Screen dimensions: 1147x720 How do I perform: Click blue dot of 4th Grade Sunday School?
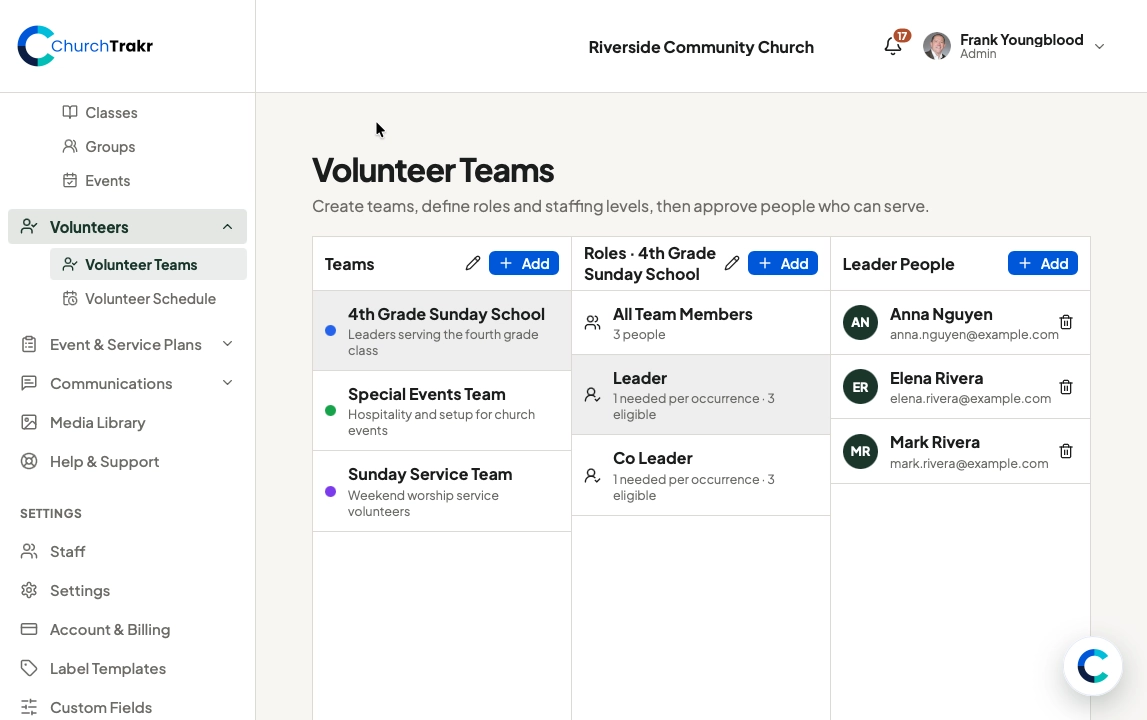click(x=331, y=331)
